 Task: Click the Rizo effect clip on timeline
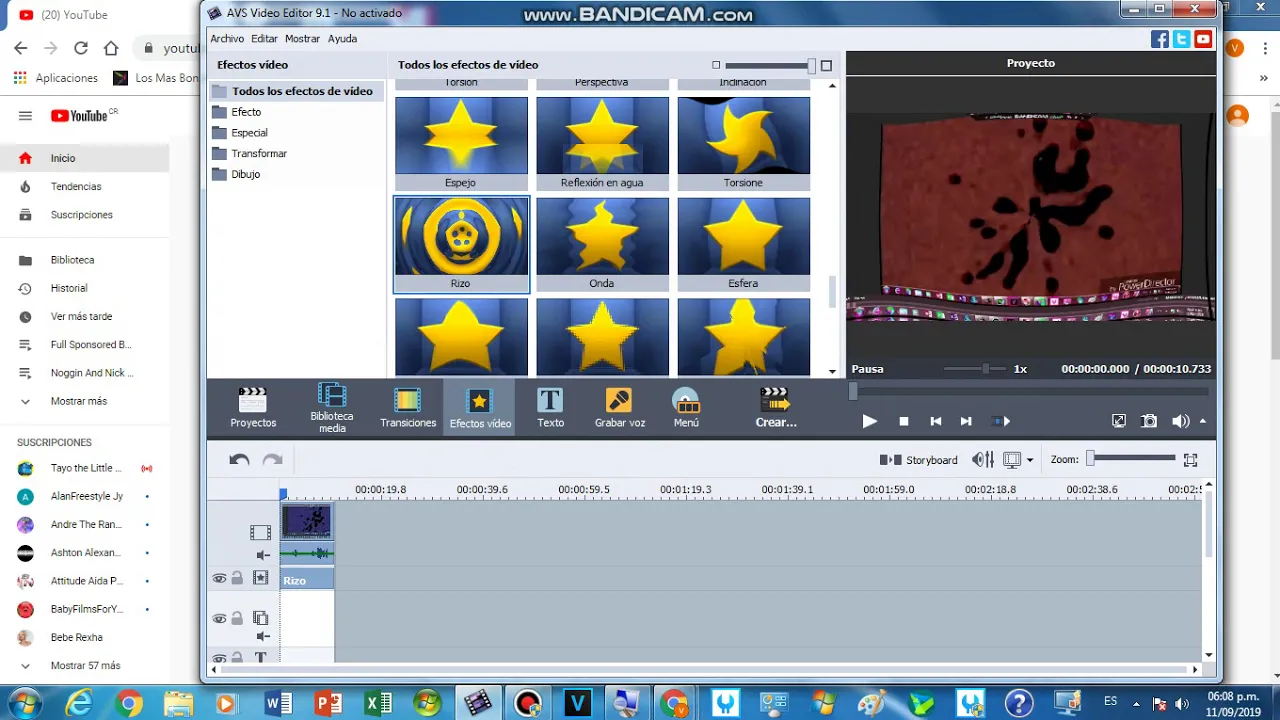tap(307, 580)
